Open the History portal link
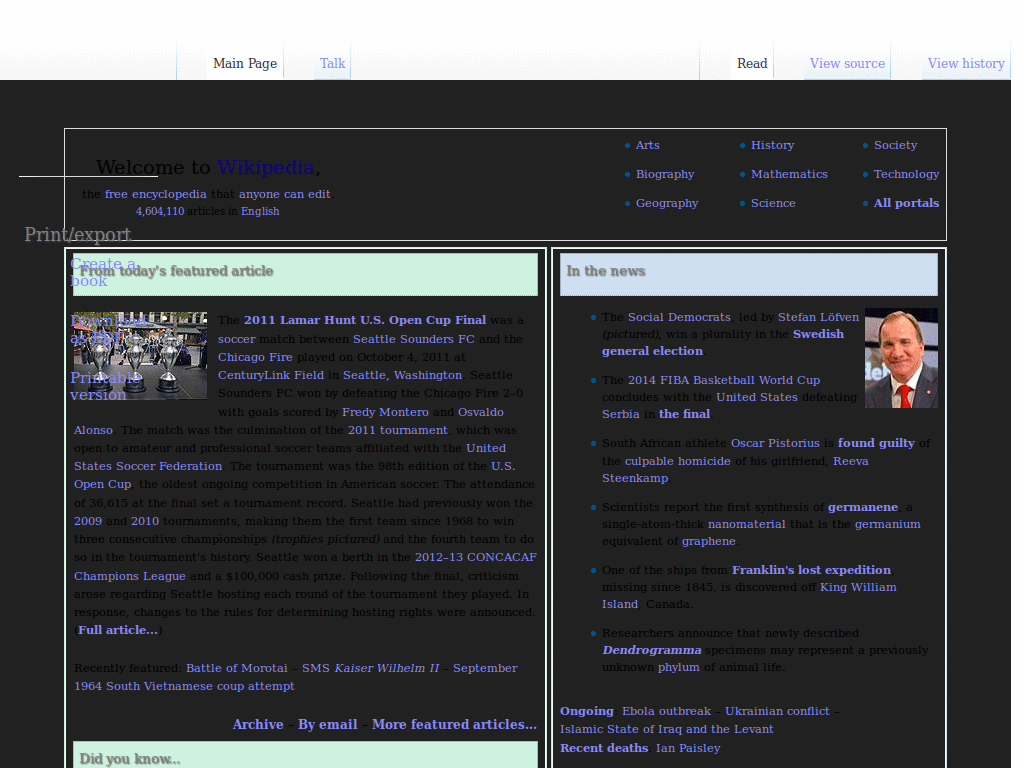 coord(772,145)
